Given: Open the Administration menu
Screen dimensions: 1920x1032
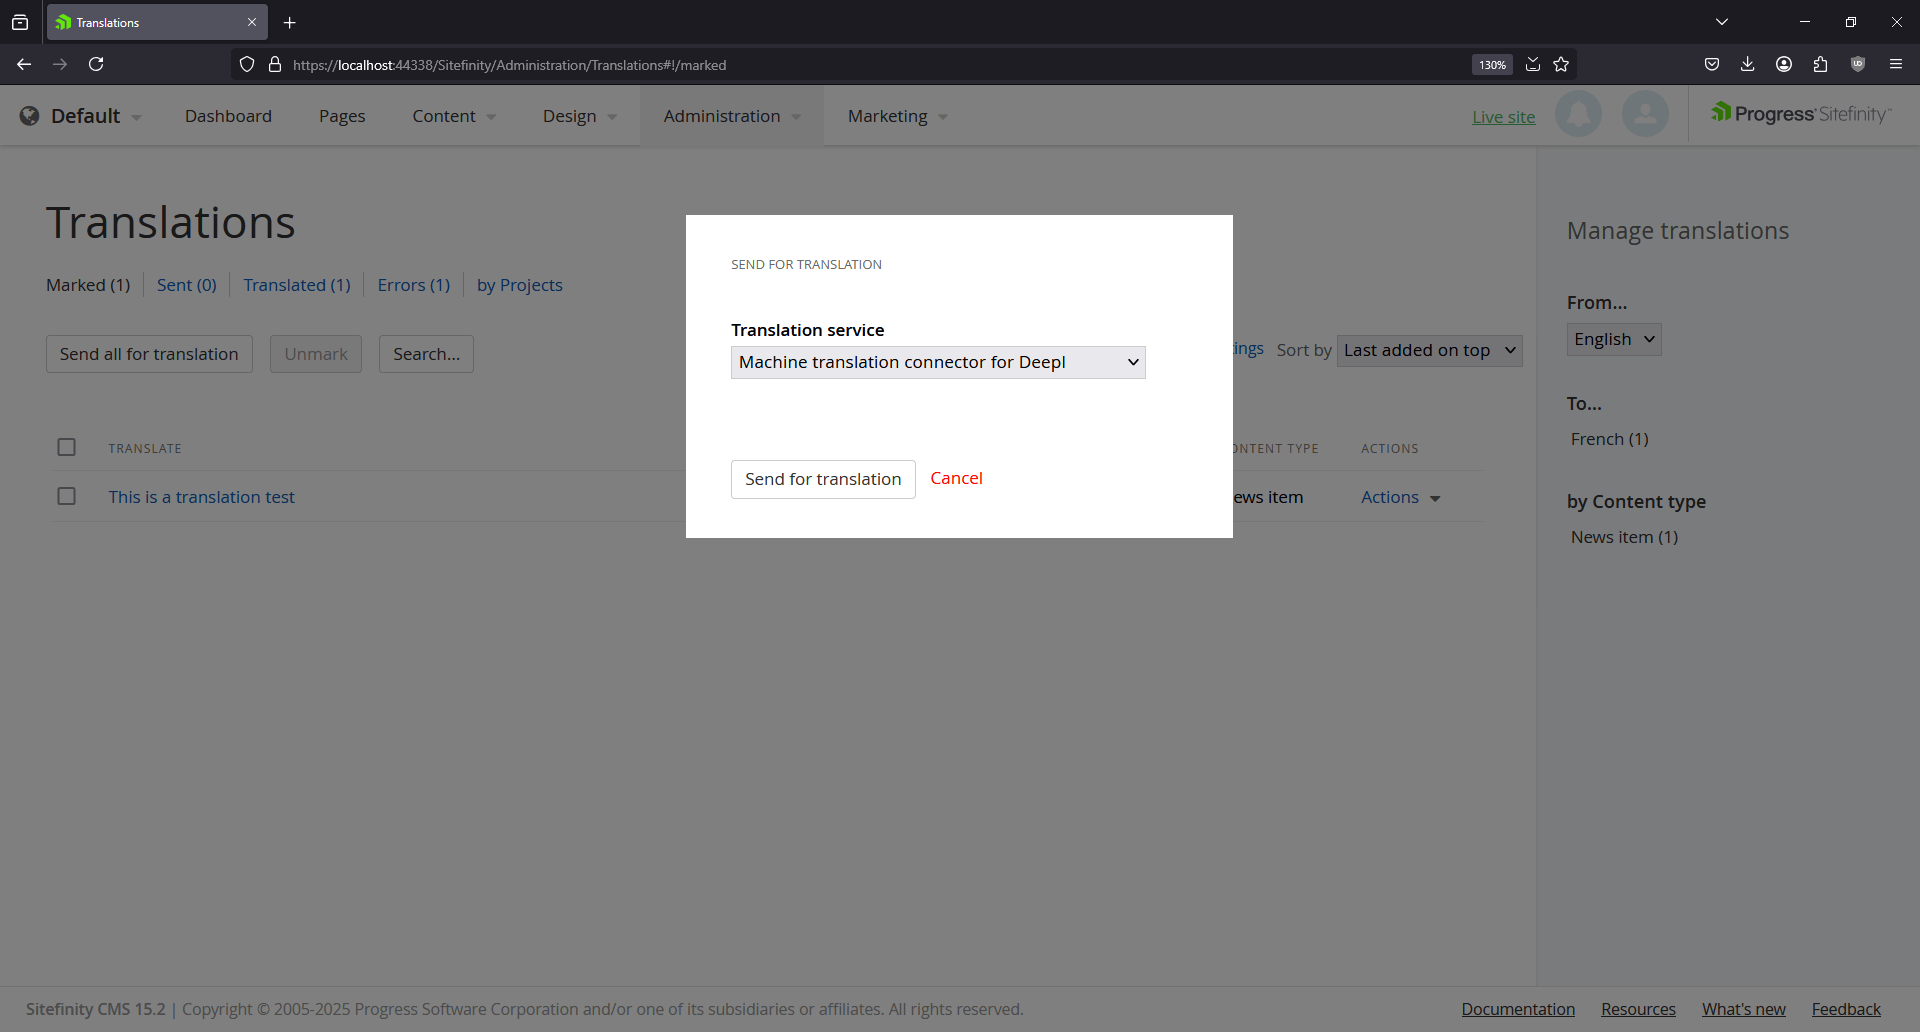Looking at the screenshot, I should click(x=722, y=116).
